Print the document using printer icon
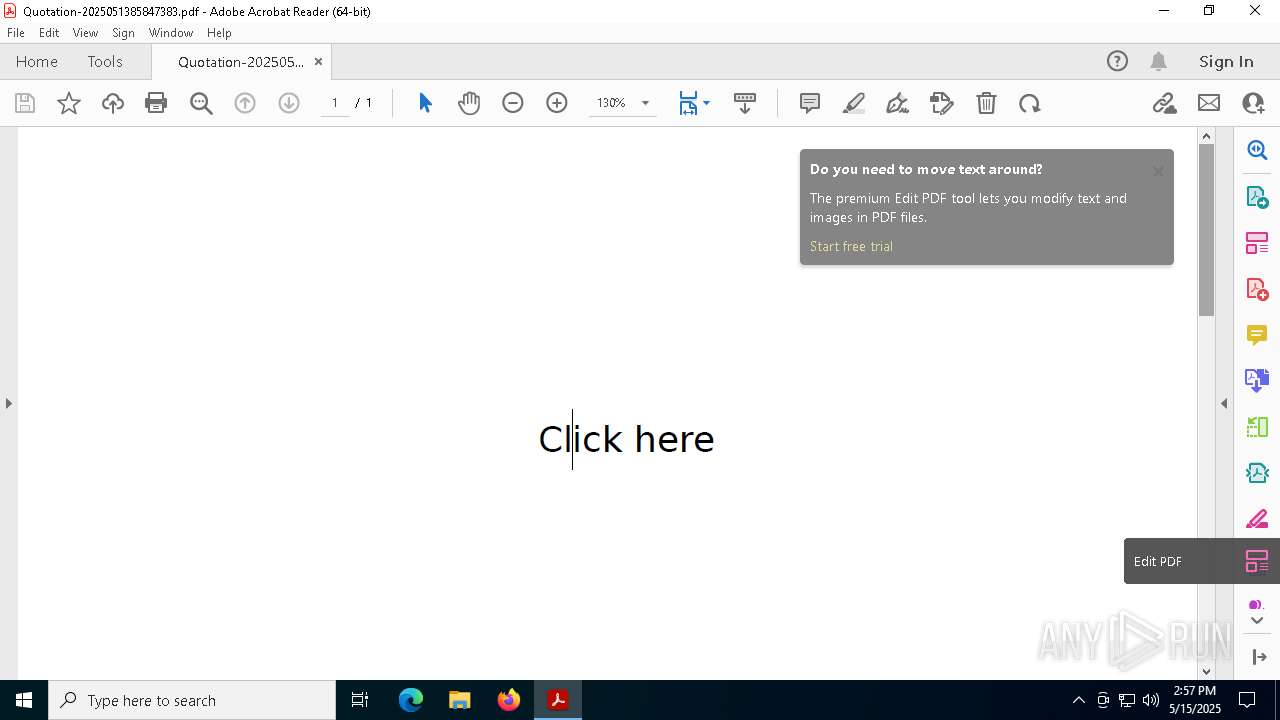Viewport: 1280px width, 720px height. pos(156,103)
